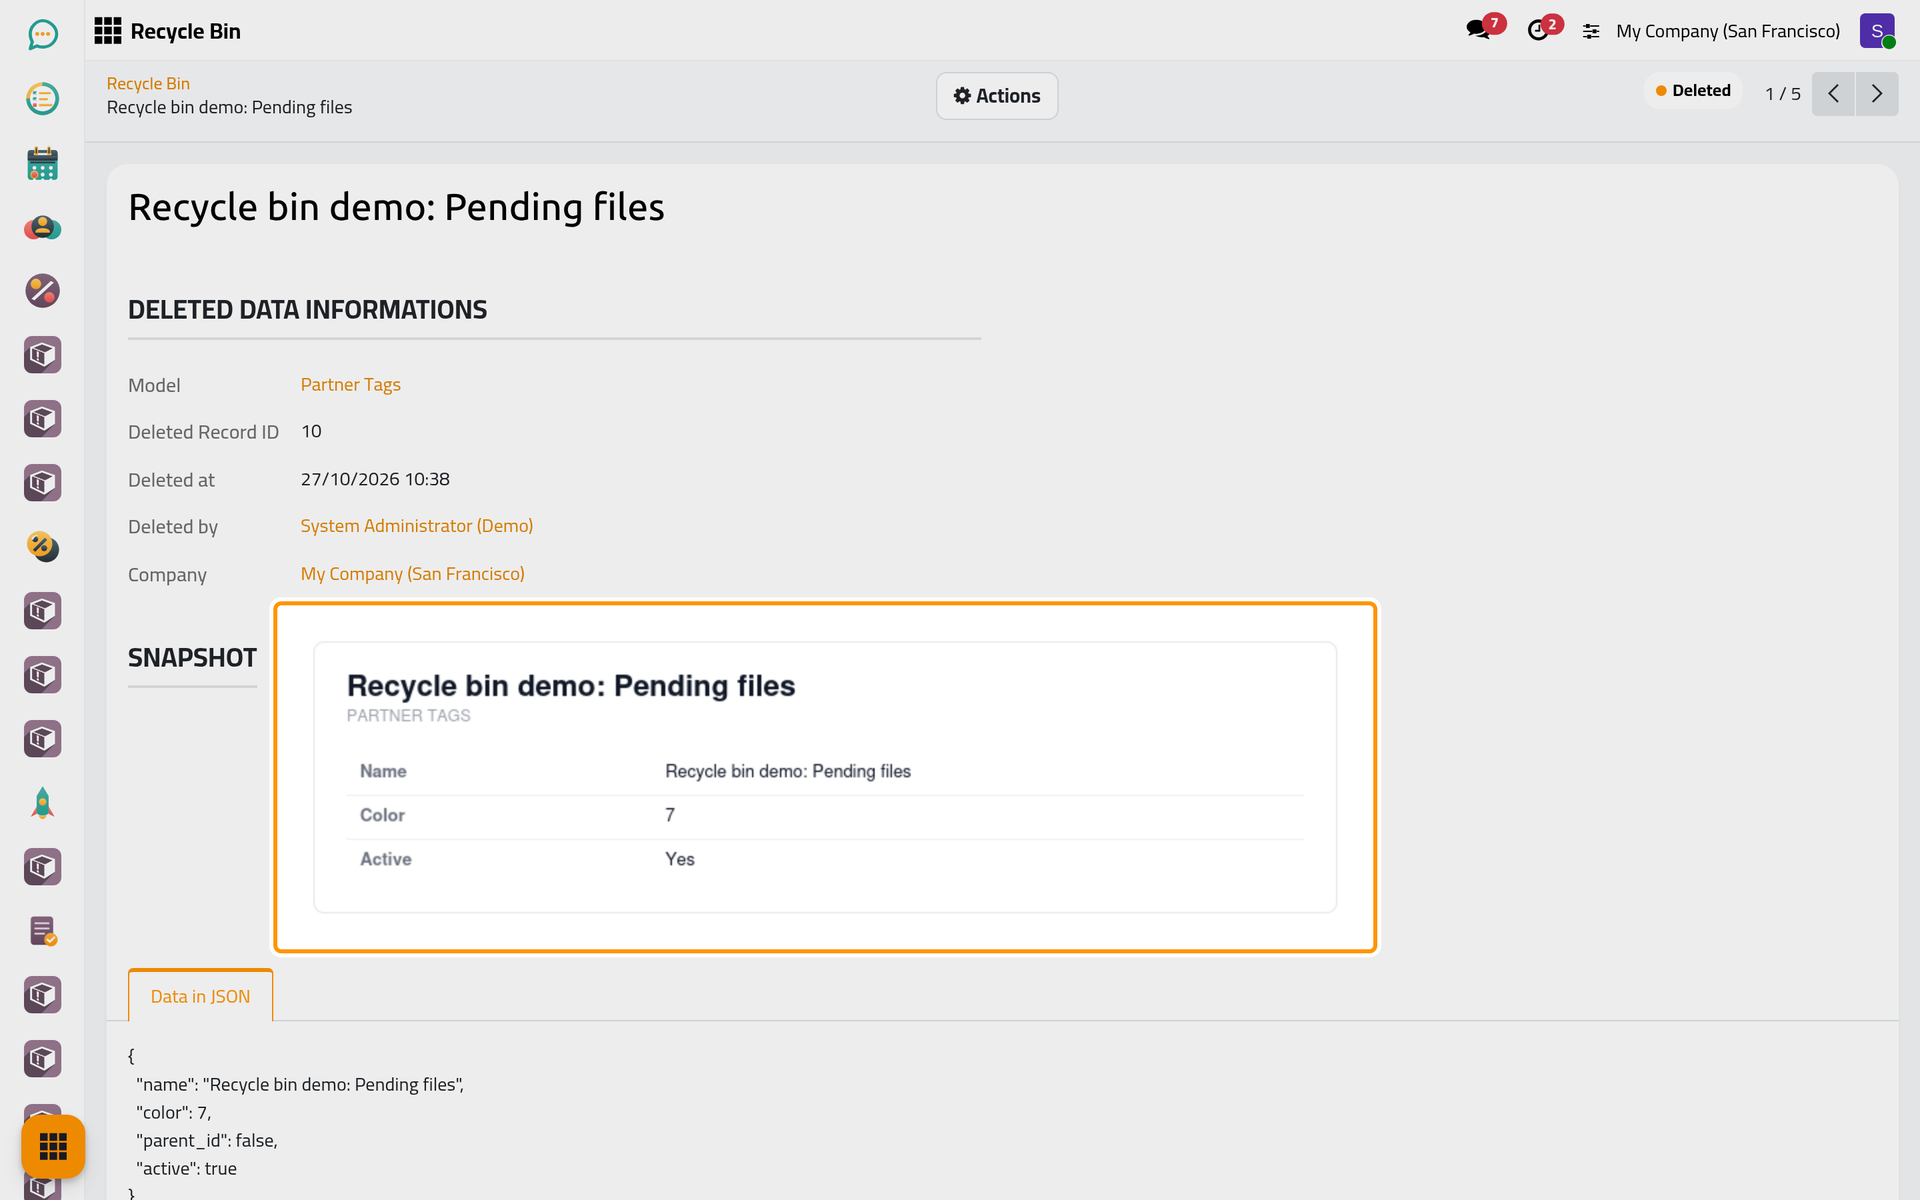Click the JSON line "parent_id": false
The width and height of the screenshot is (1920, 1200).
[x=207, y=1141]
